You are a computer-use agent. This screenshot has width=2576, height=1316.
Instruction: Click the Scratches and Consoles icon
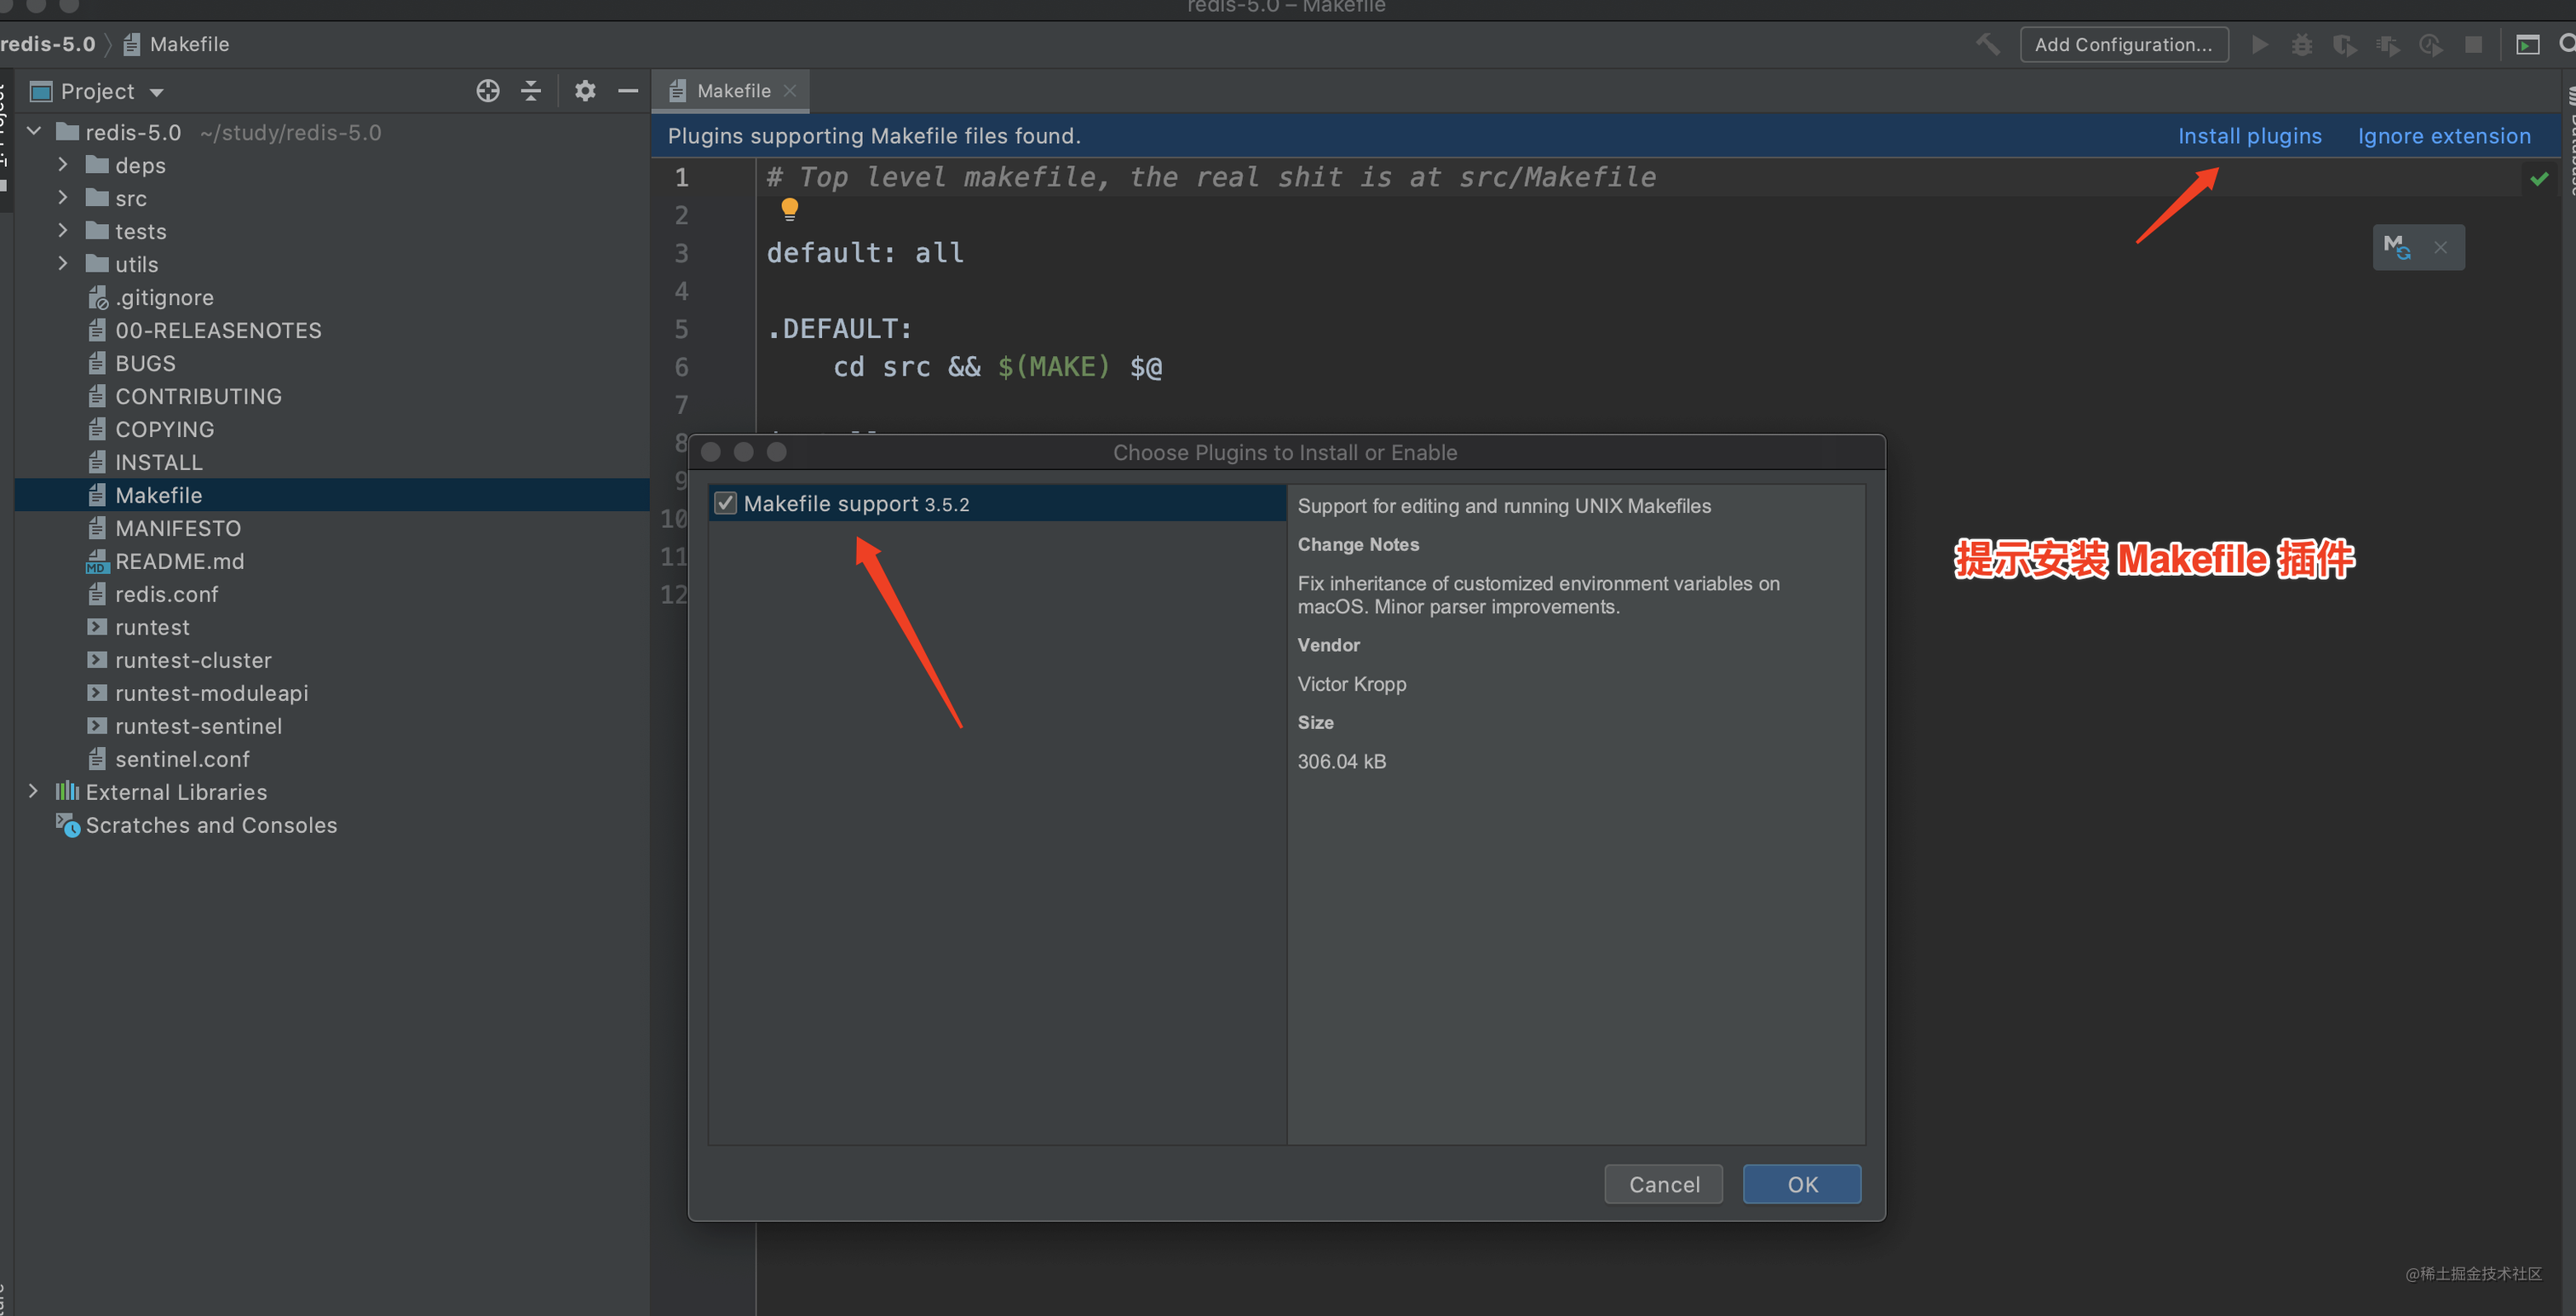(68, 825)
